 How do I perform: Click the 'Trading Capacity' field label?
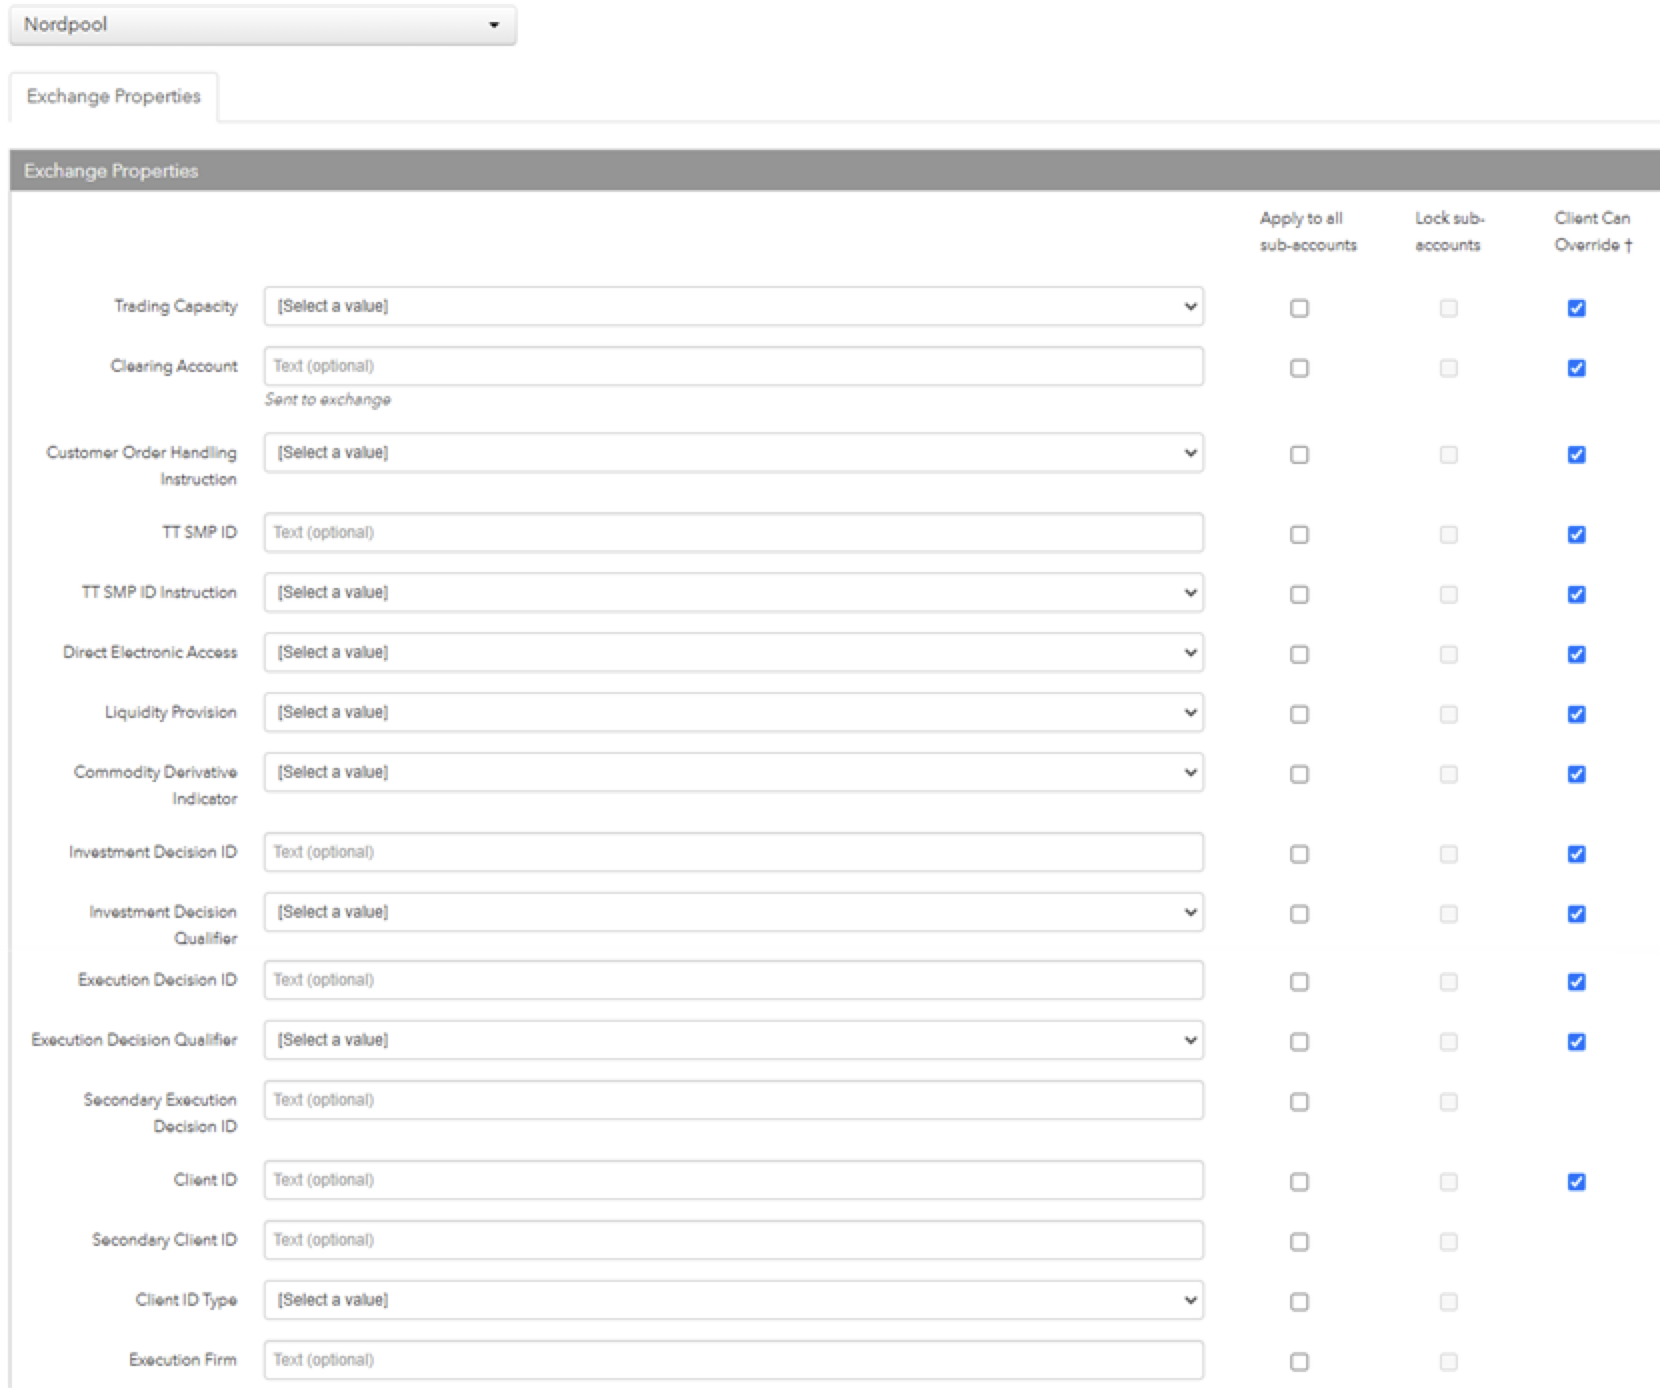pos(175,306)
